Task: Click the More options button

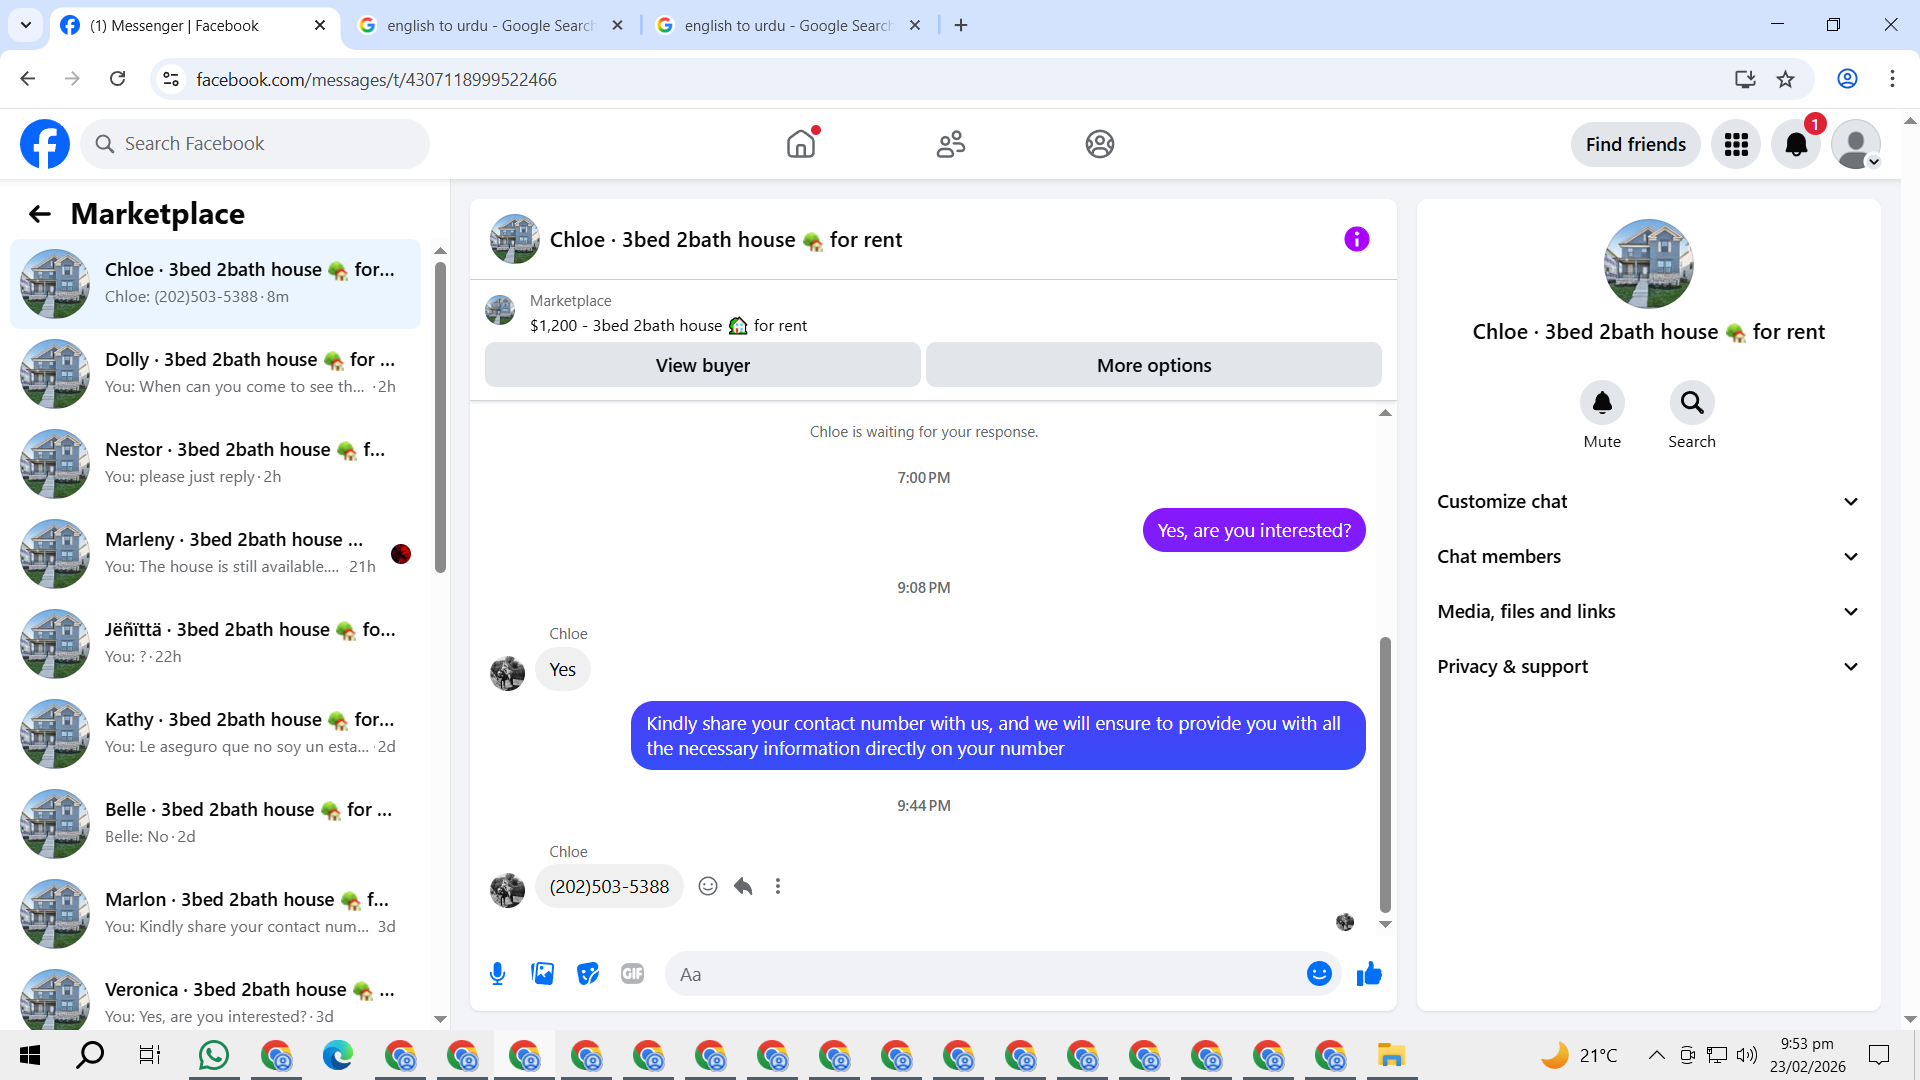Action: [x=1153, y=365]
